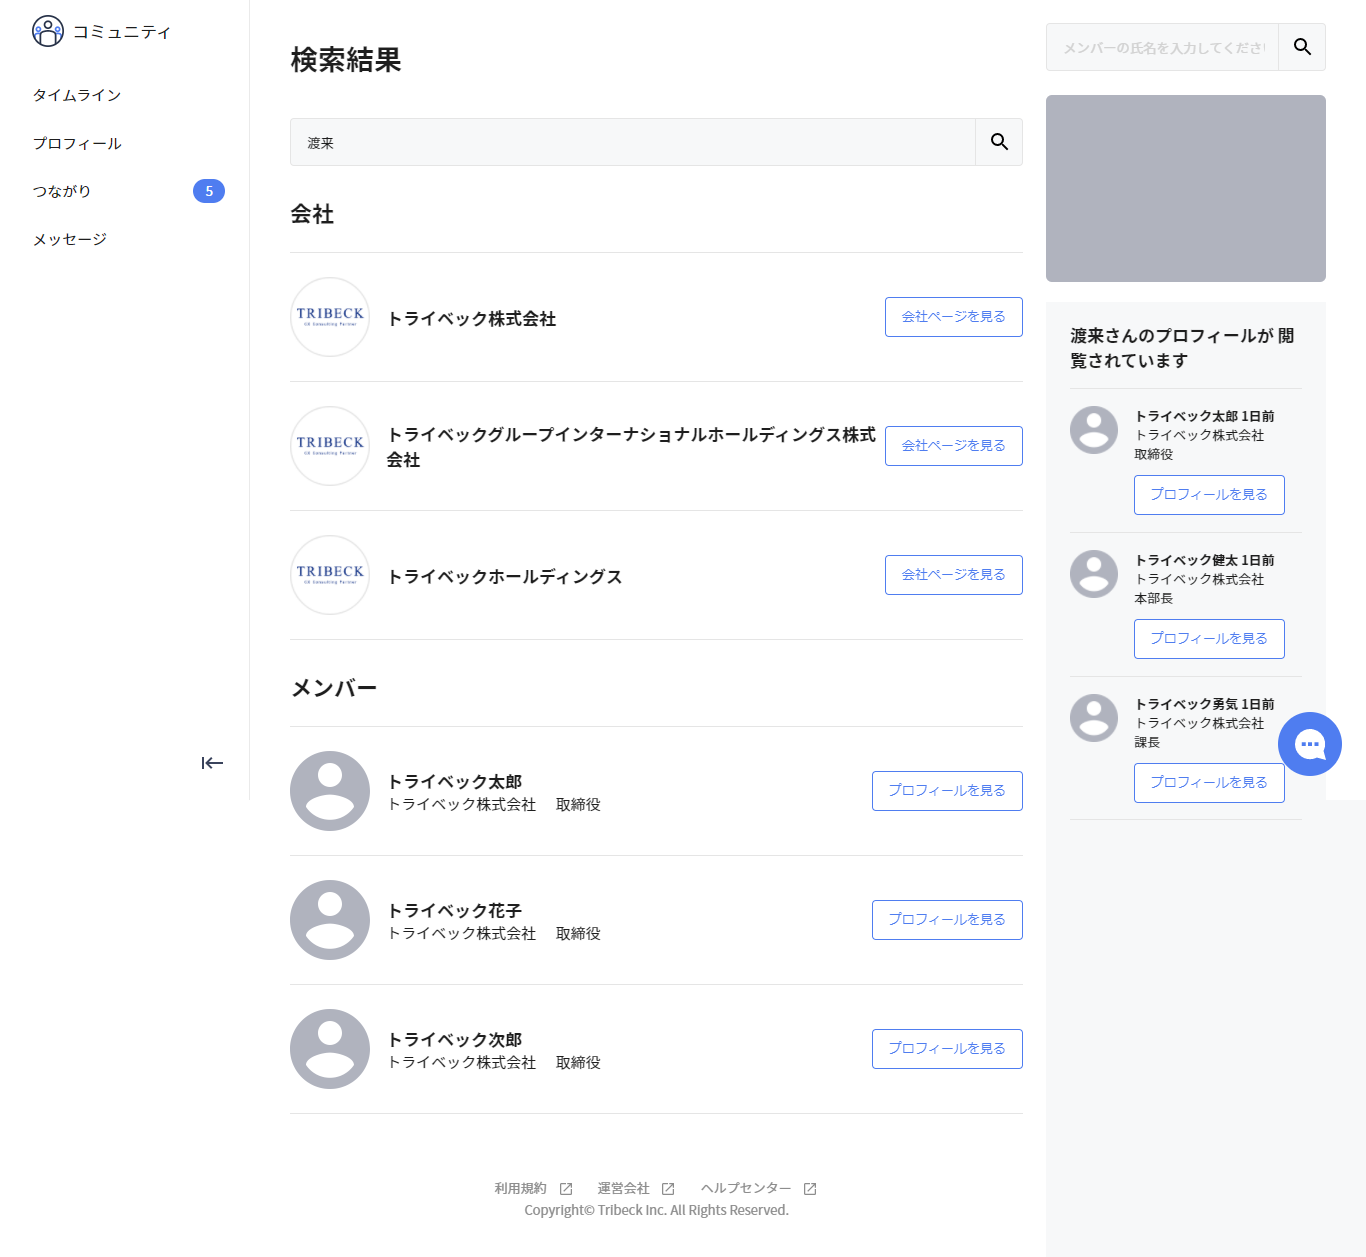1366x1257 pixels.
Task: View company page for トライベックホールディングス
Action: point(953,575)
